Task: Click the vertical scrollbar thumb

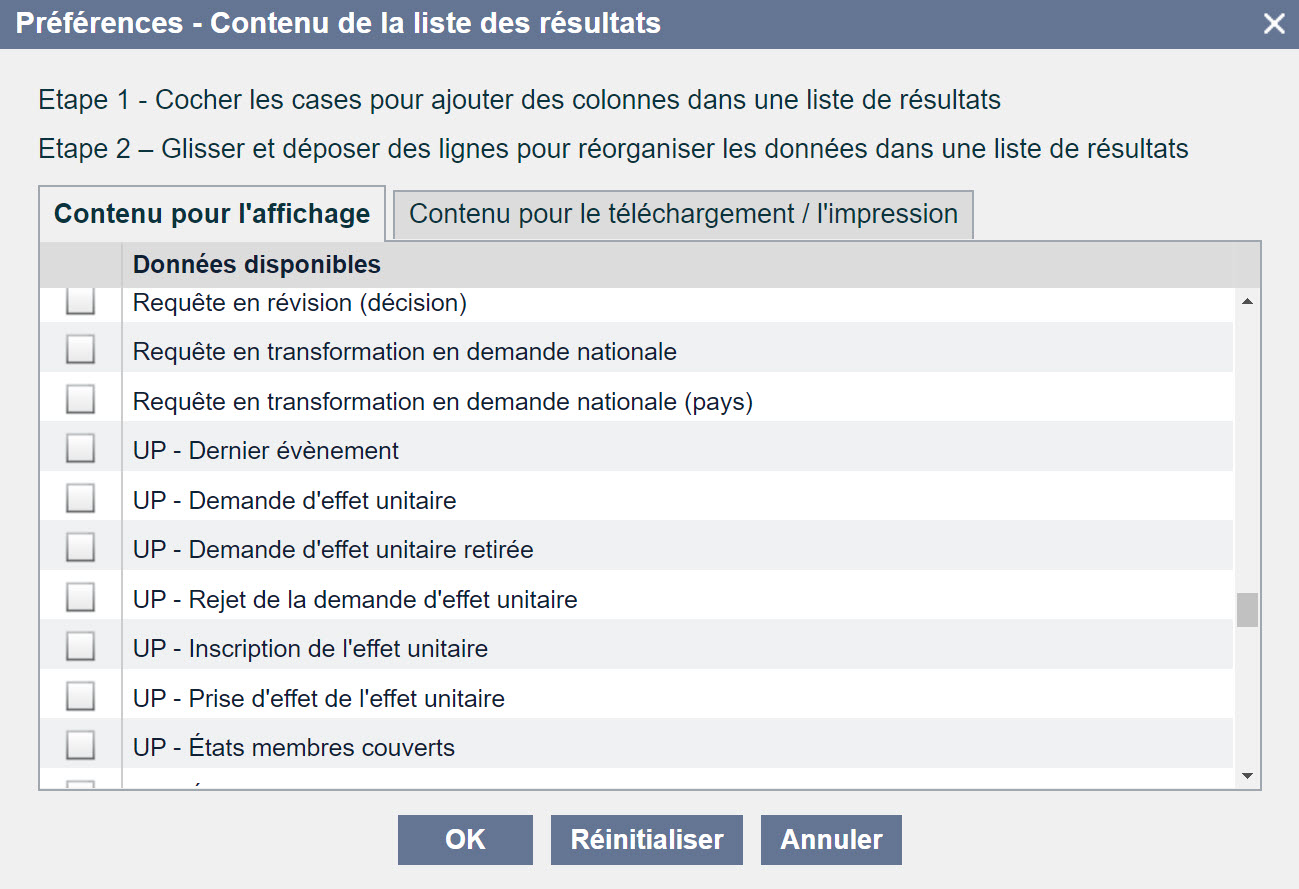Action: [x=1247, y=610]
